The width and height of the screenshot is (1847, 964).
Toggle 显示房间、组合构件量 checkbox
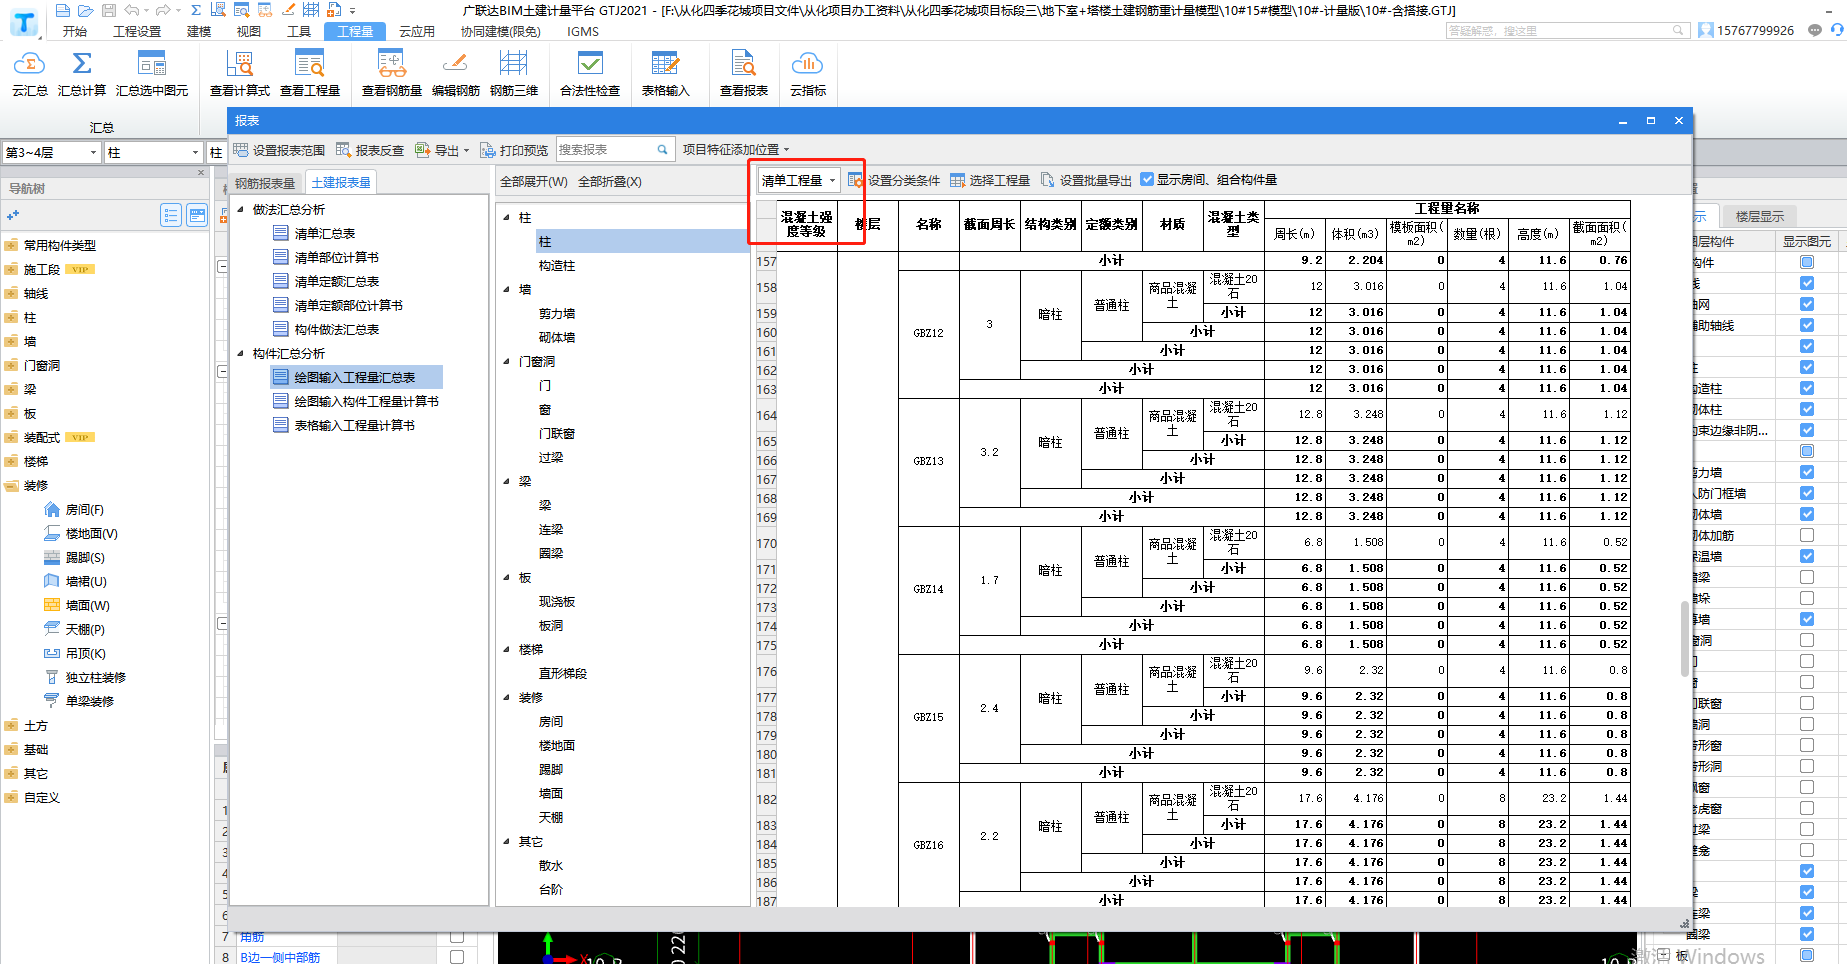click(x=1147, y=180)
